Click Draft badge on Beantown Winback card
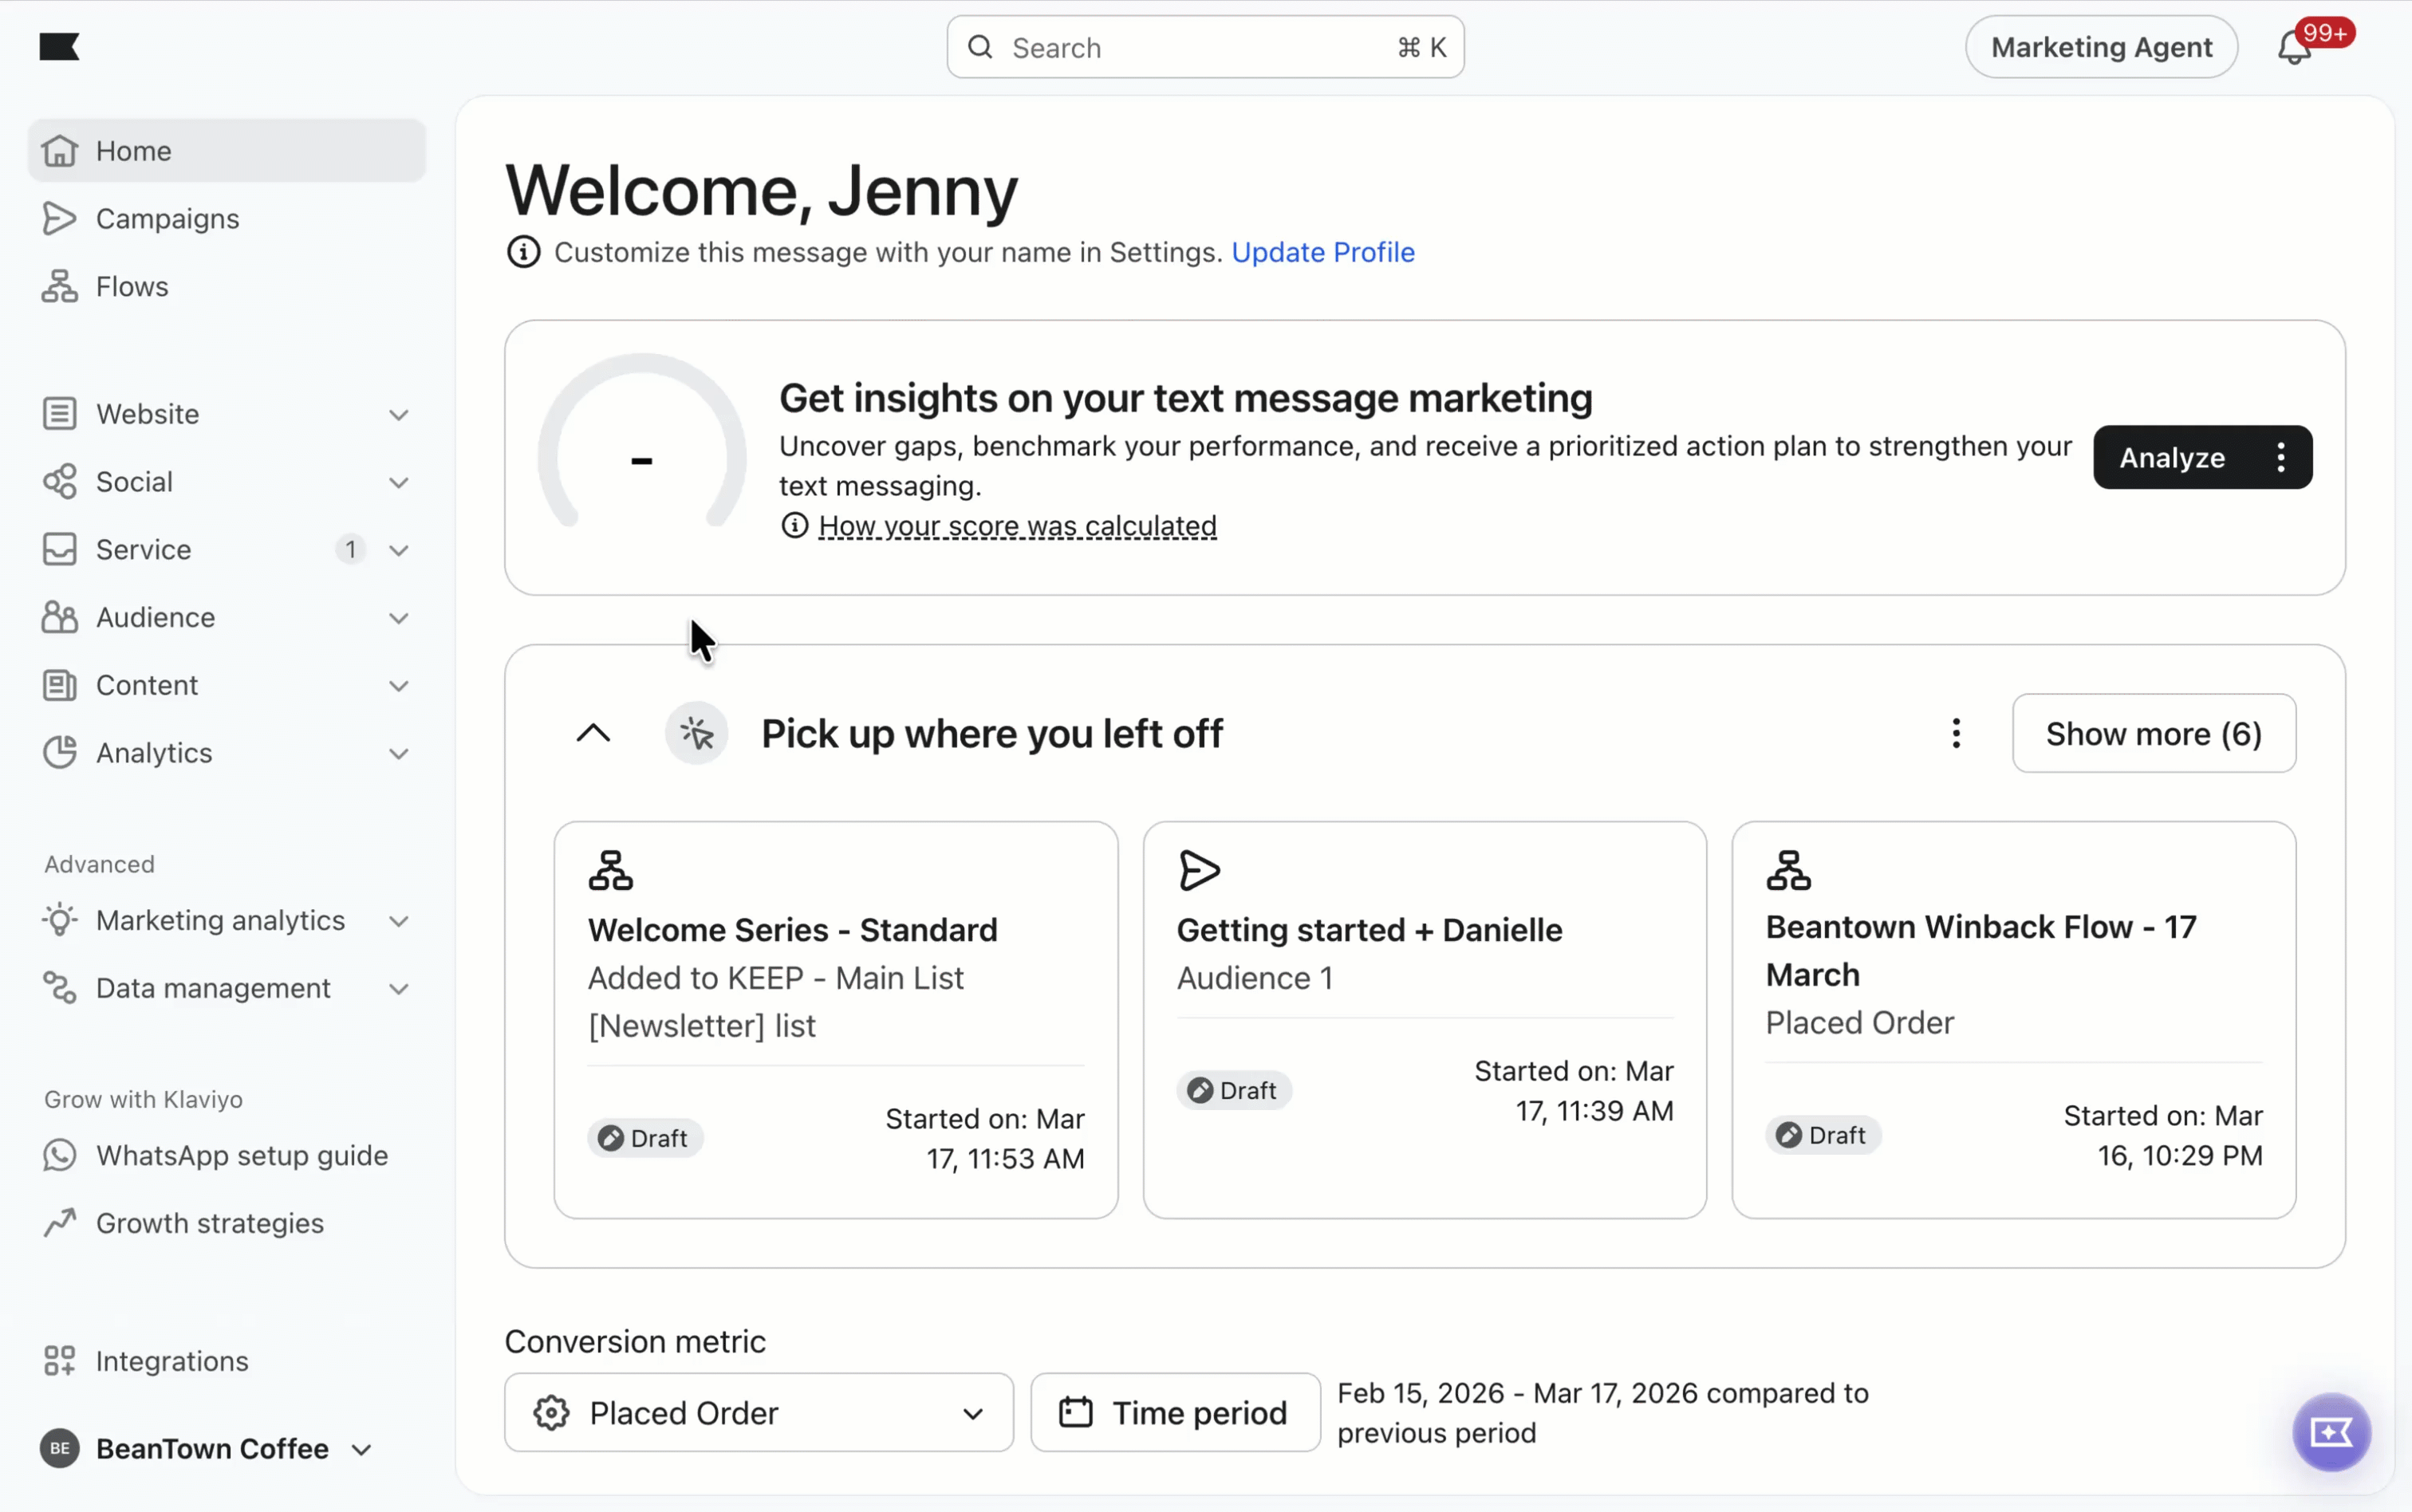 [1823, 1135]
